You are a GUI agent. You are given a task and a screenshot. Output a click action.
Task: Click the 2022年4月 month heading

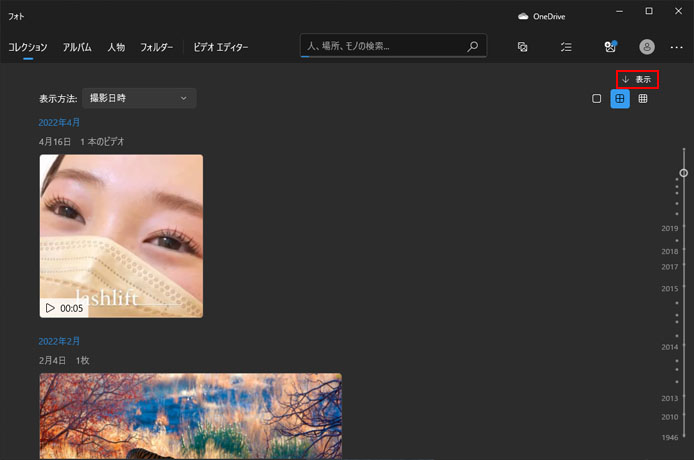tap(59, 123)
